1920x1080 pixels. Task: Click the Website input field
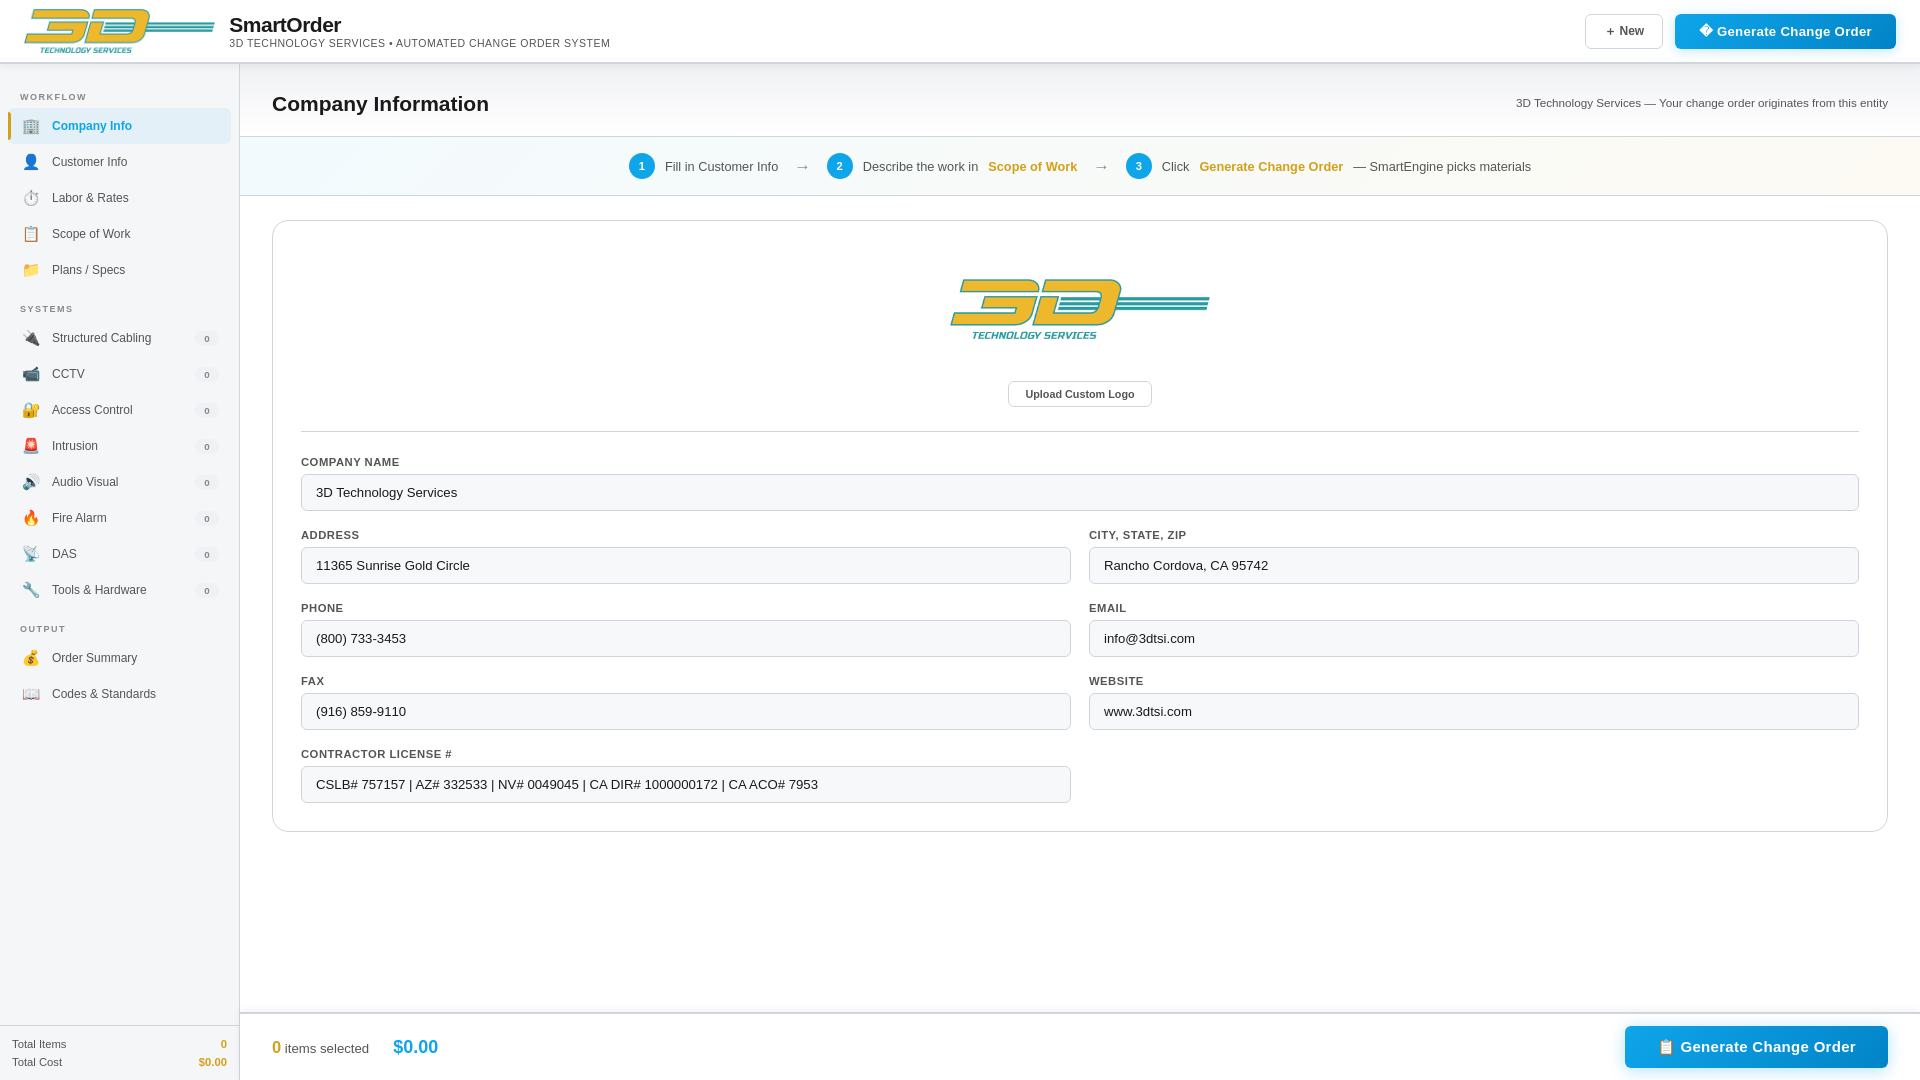tap(1474, 712)
